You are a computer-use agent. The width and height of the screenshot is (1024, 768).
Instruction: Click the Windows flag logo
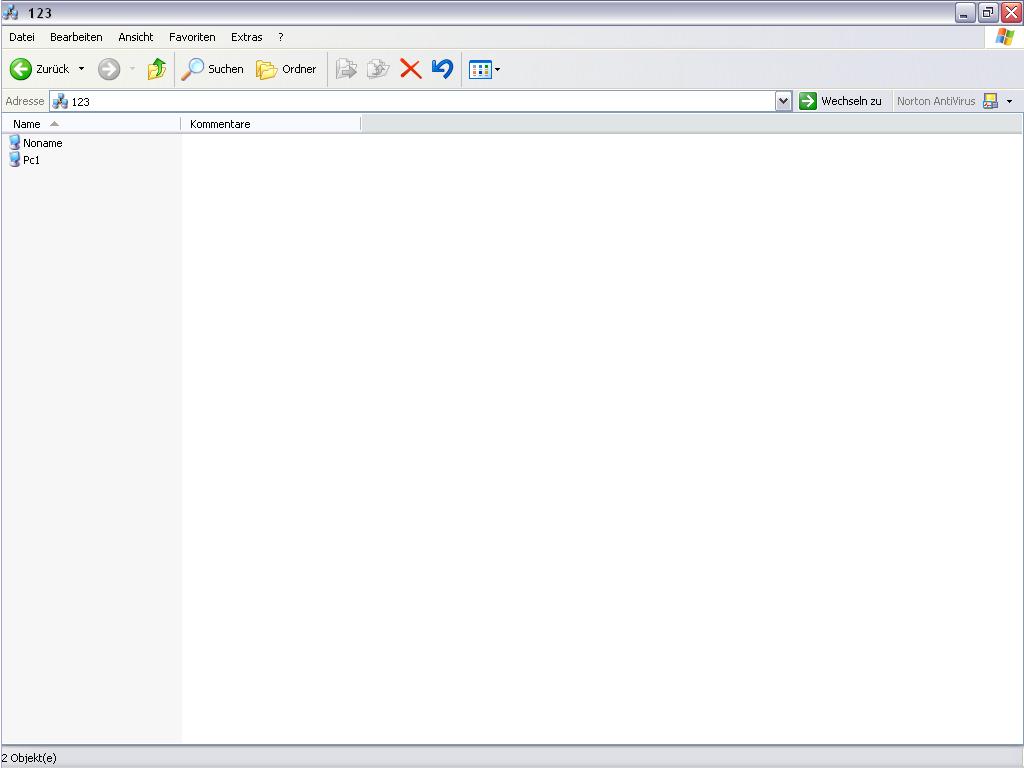[1004, 37]
